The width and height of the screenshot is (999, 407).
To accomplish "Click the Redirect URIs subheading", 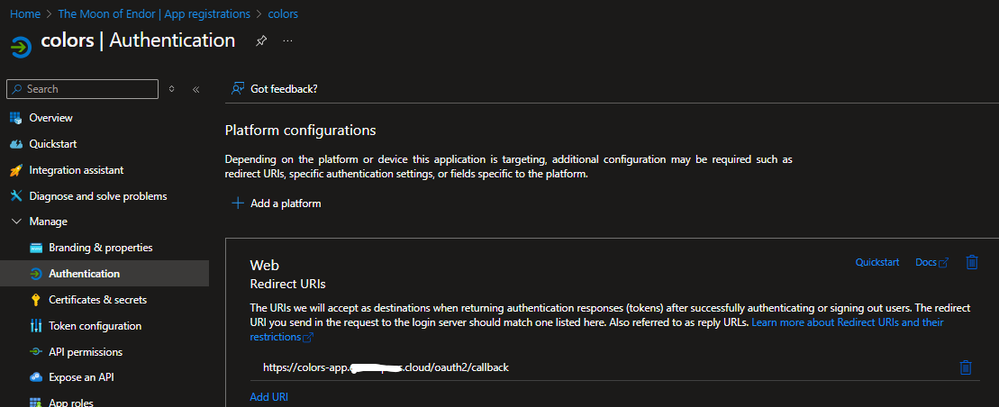I will tap(288, 283).
